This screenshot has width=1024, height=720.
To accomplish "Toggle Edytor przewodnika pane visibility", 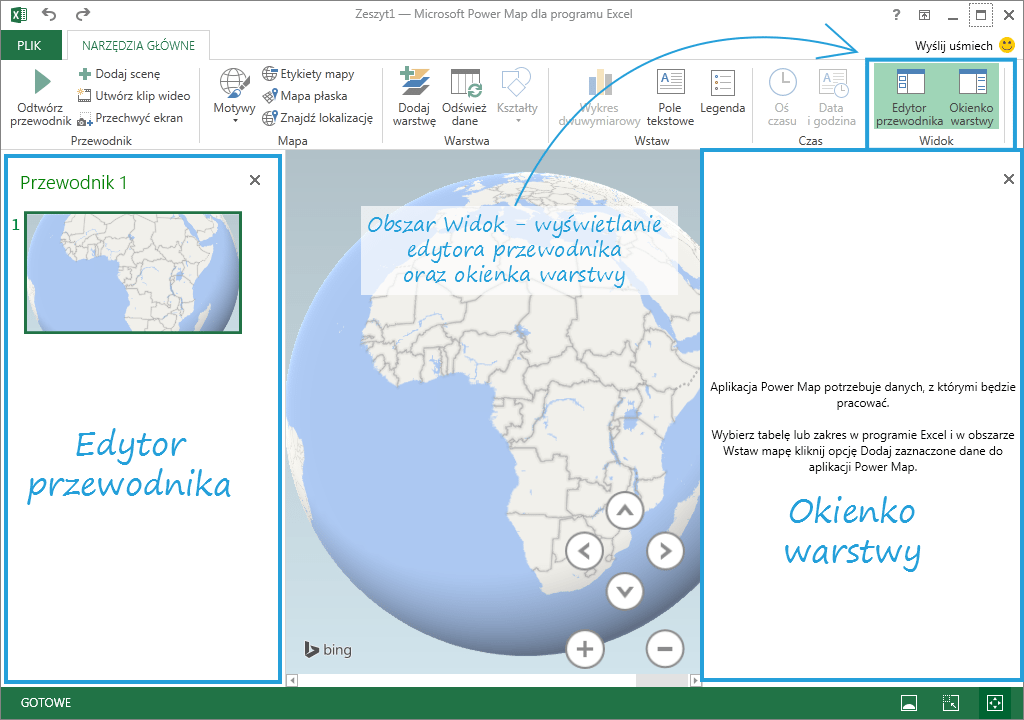I will (x=909, y=97).
